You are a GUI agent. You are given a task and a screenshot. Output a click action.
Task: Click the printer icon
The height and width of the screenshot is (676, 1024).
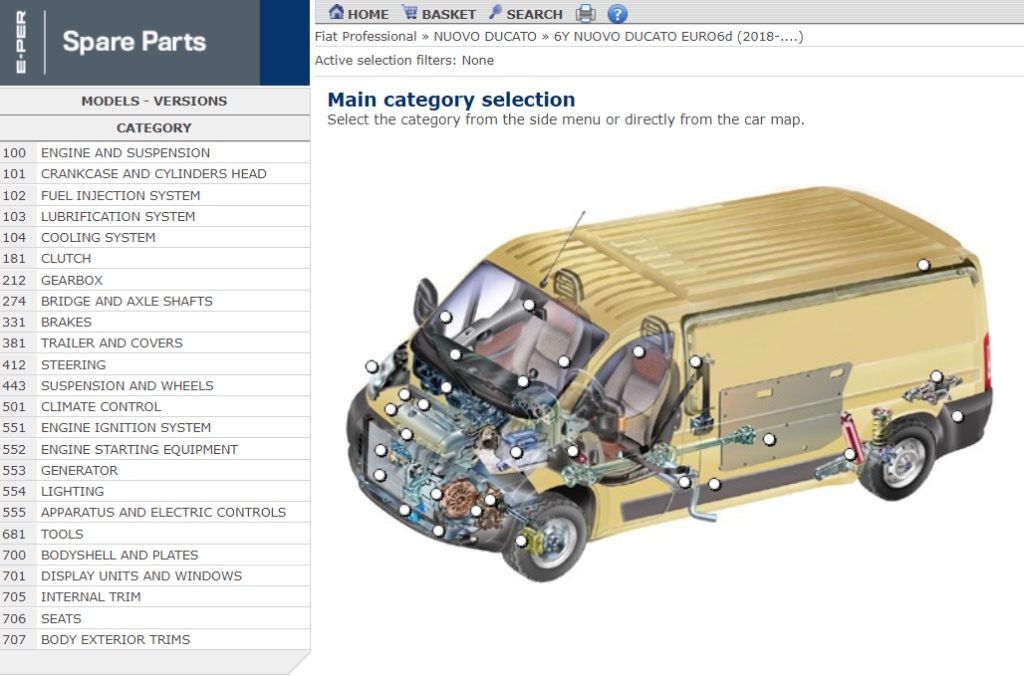[586, 13]
